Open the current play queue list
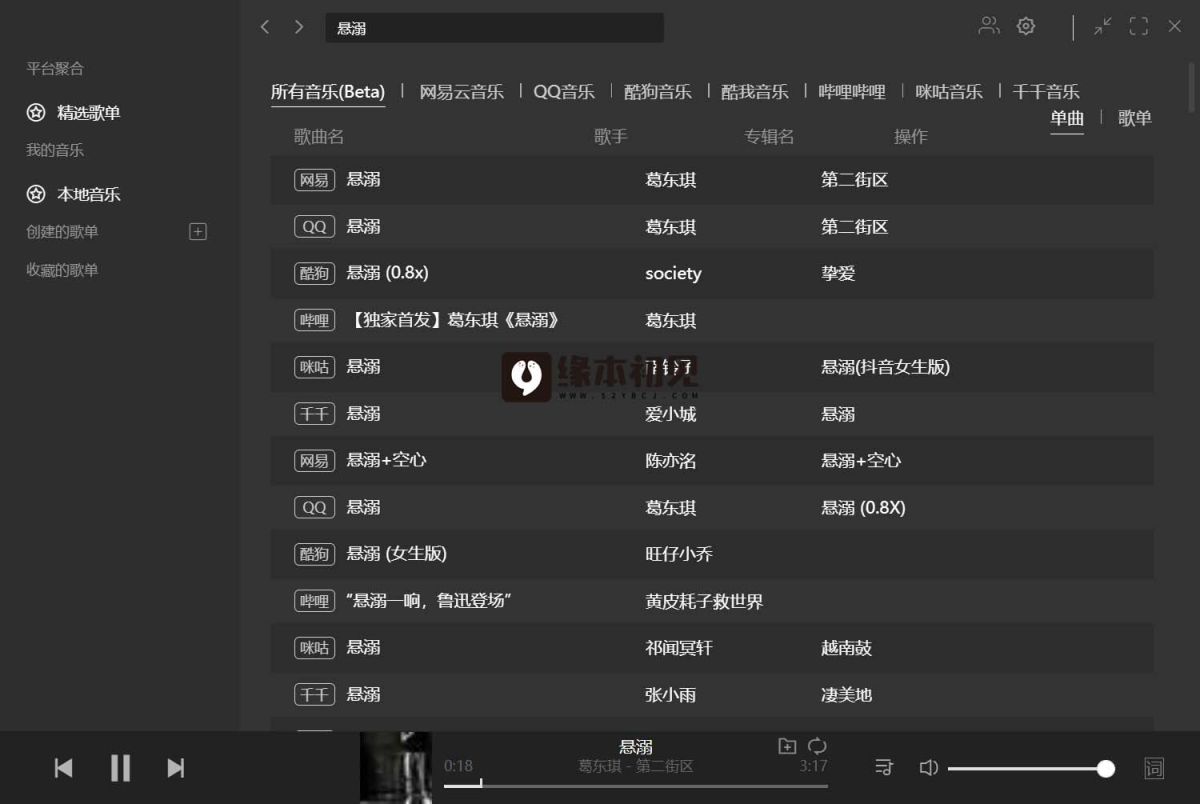This screenshot has height=804, width=1200. click(884, 768)
